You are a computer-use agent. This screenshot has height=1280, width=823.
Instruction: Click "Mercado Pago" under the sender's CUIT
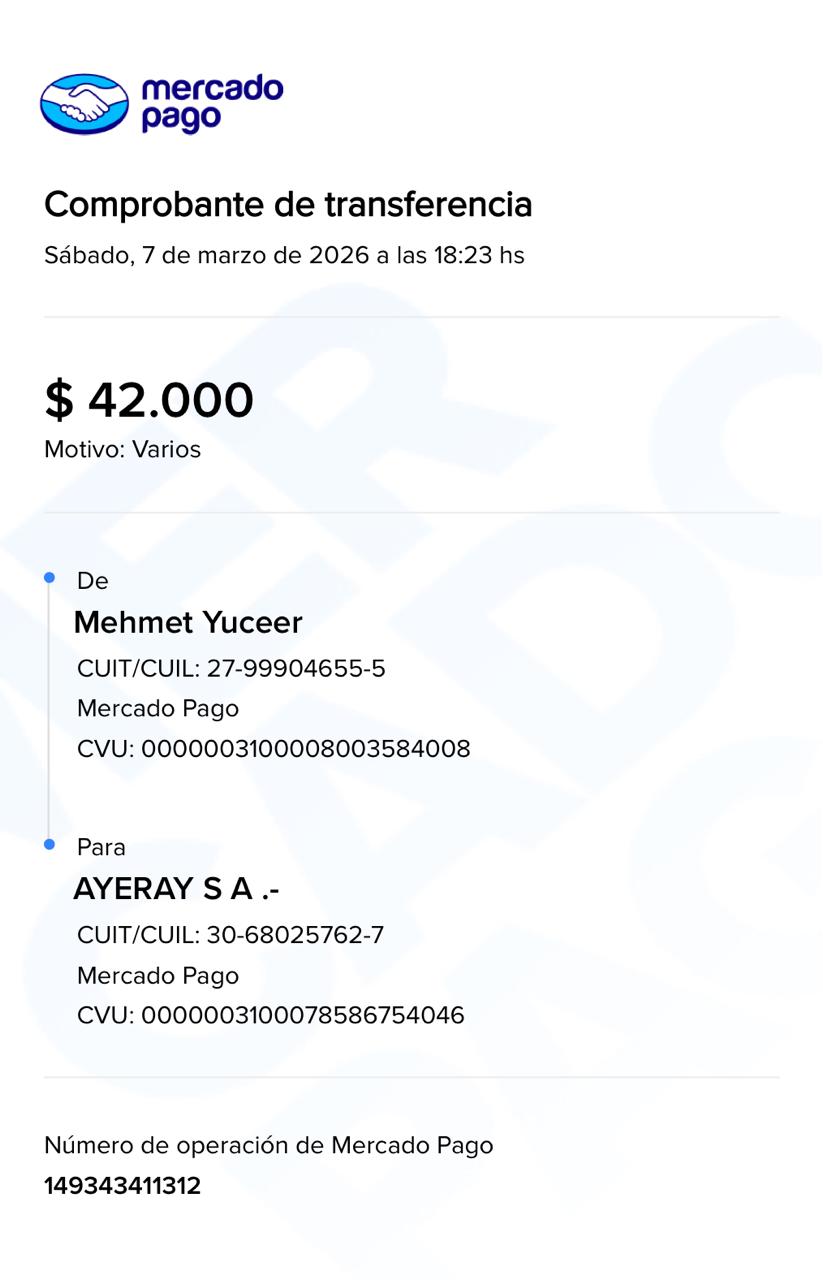158,708
